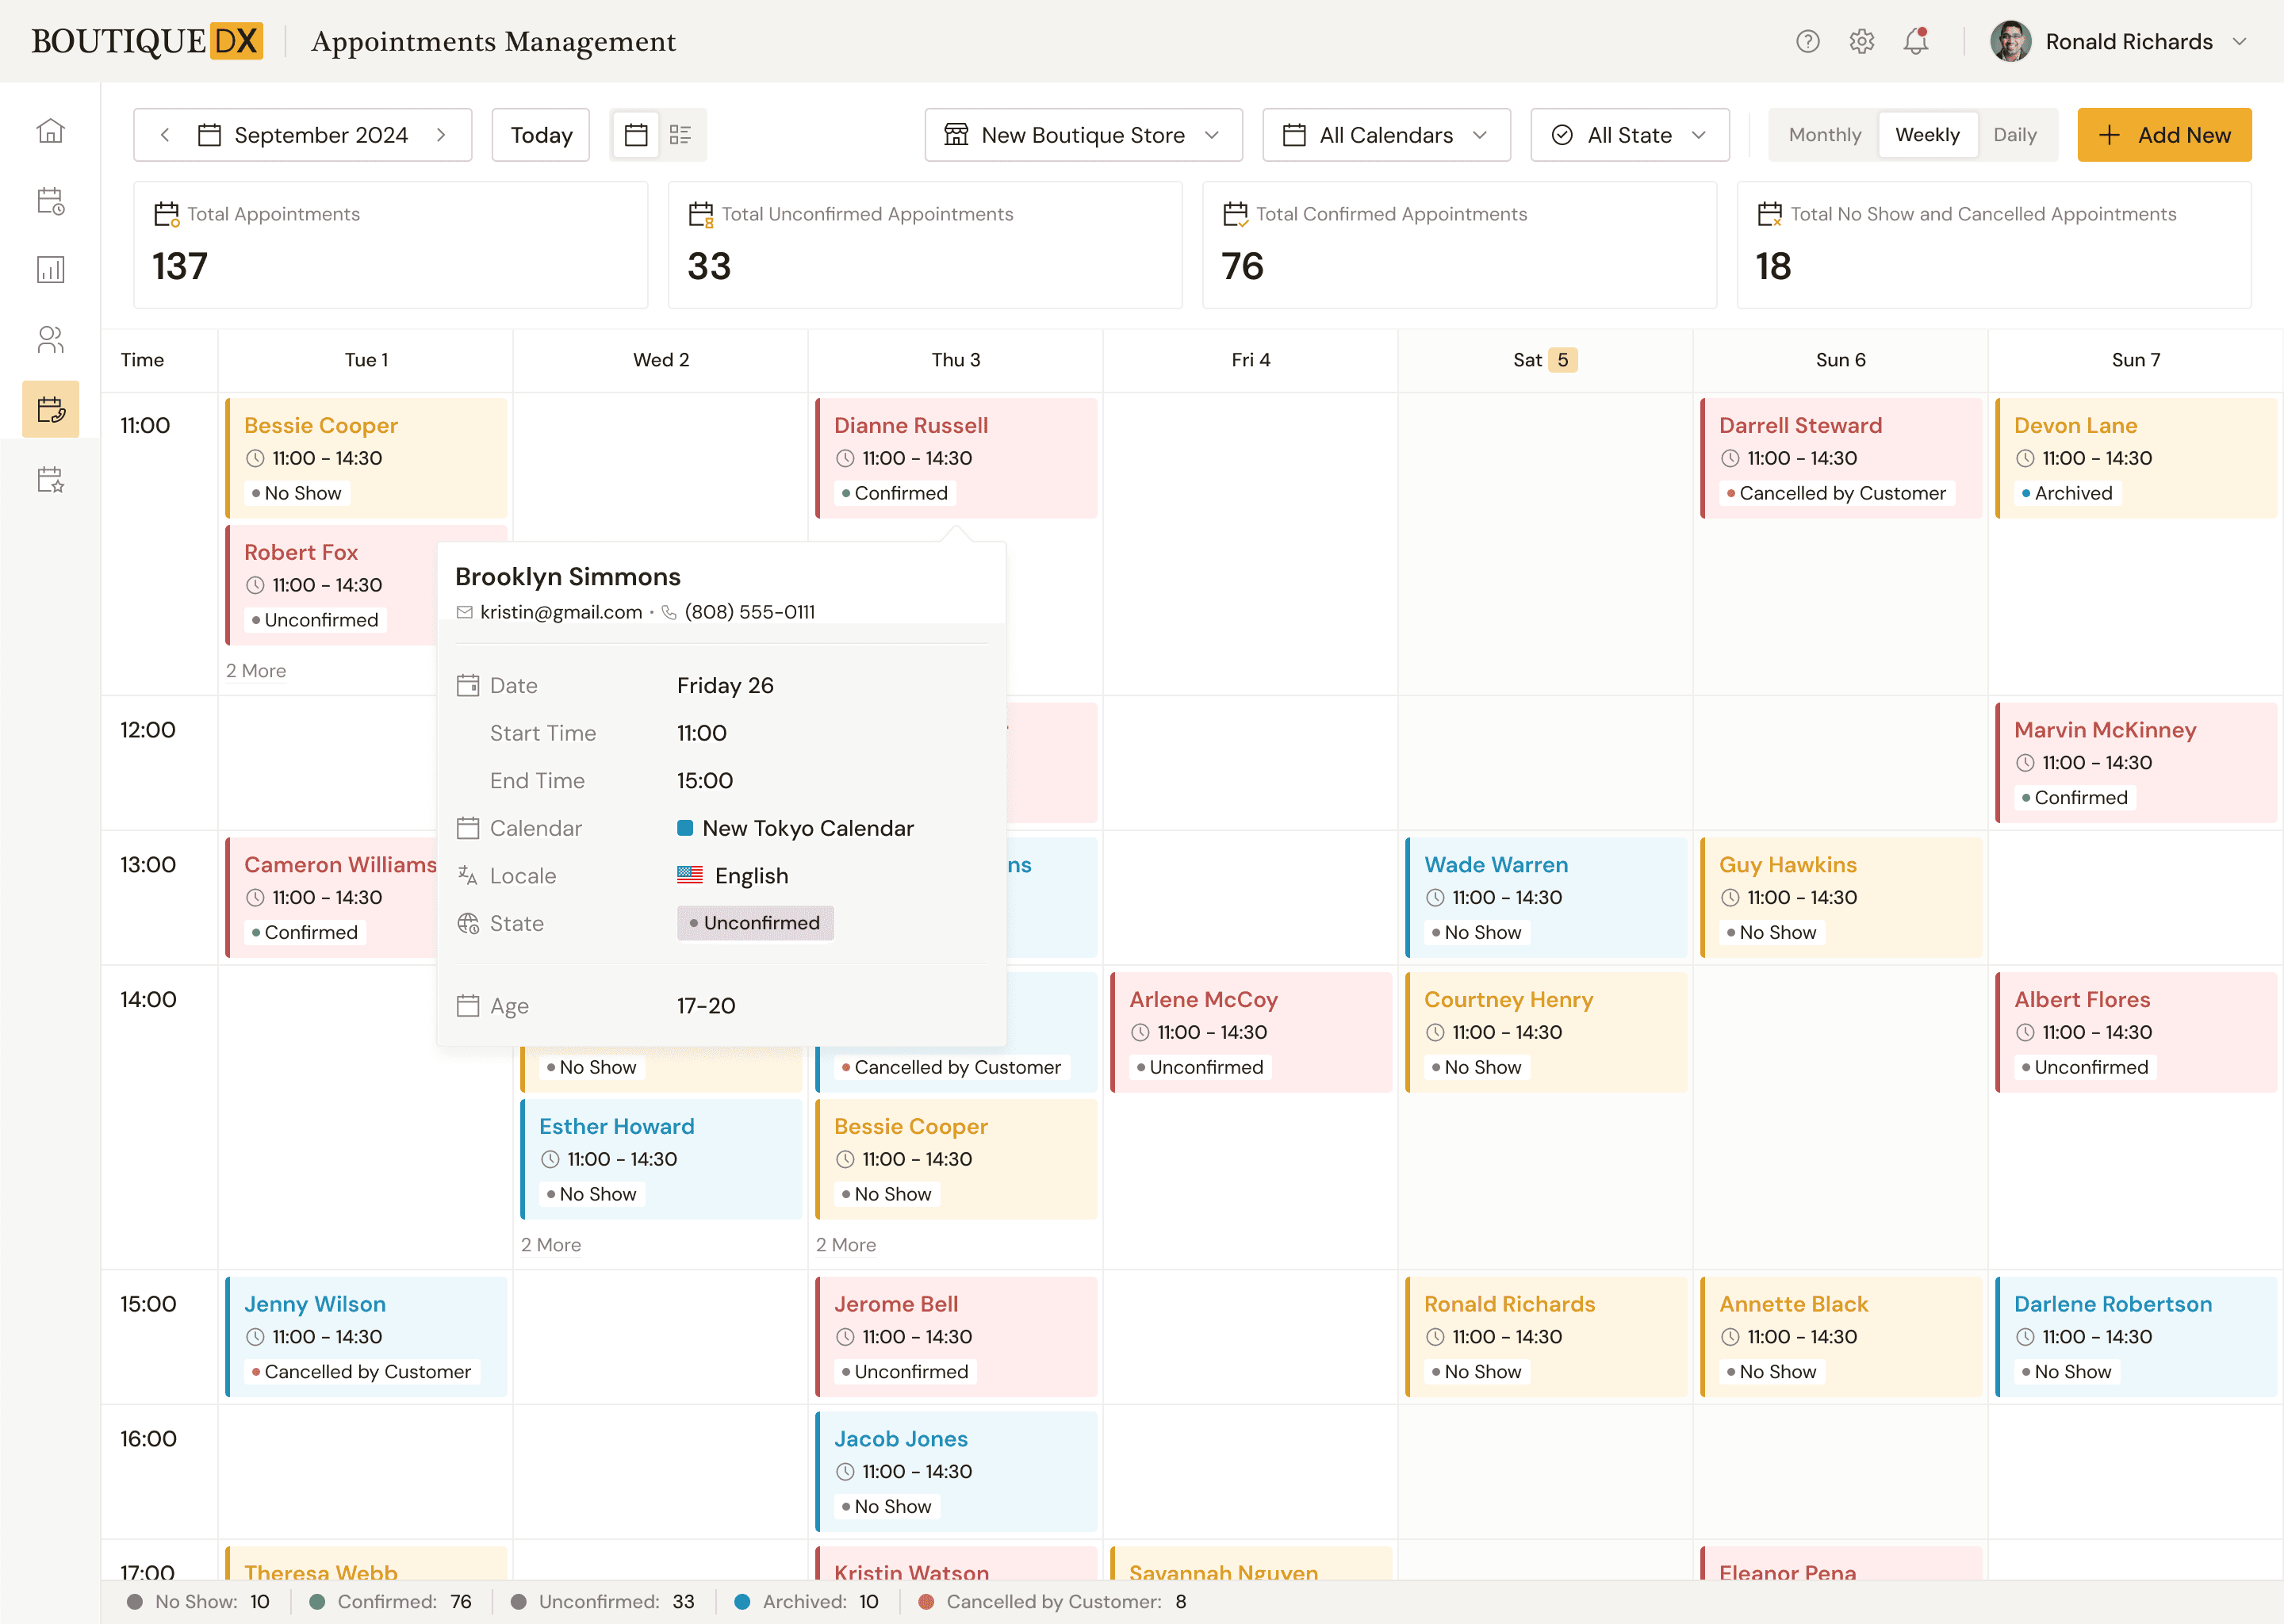
Task: Open the analytics bar-chart sidebar icon
Action: pos(51,268)
